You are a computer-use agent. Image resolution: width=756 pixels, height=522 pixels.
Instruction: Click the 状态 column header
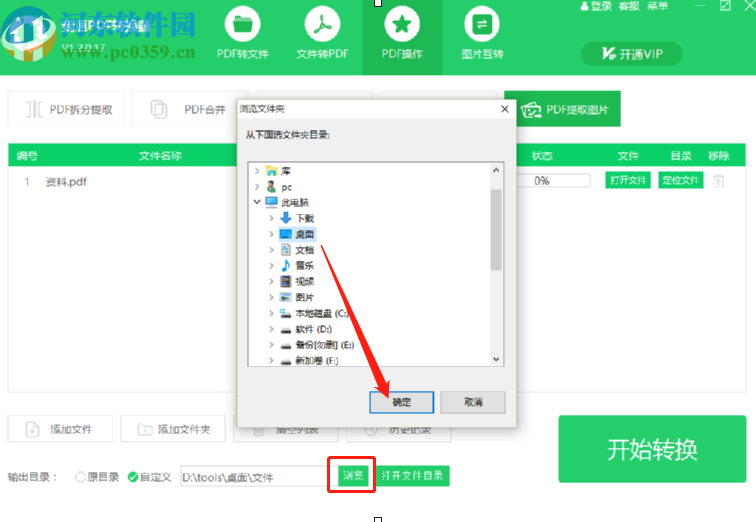point(542,156)
